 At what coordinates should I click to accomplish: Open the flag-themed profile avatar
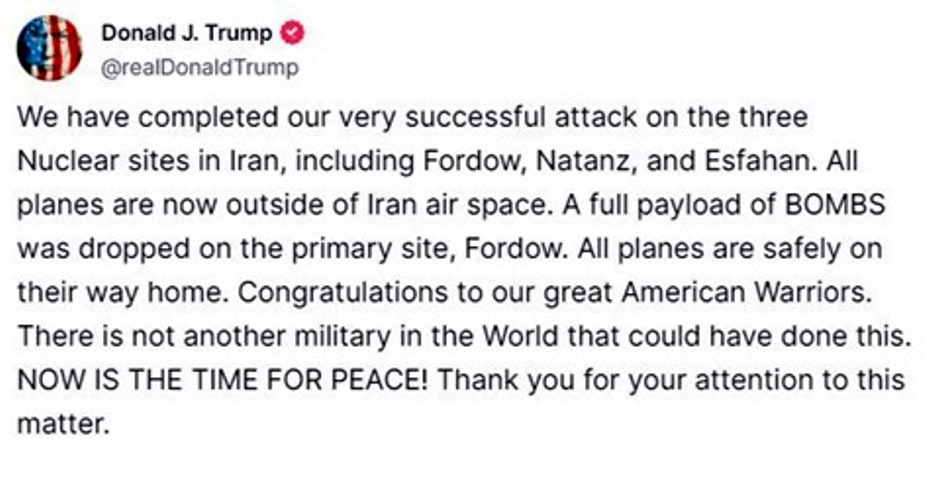[x=49, y=48]
